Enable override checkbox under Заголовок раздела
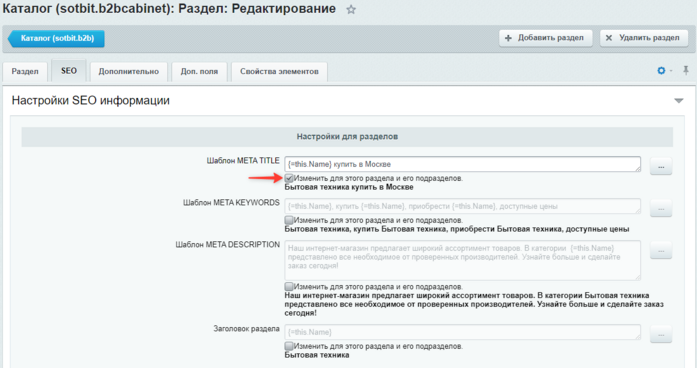The width and height of the screenshot is (697, 368). point(289,346)
